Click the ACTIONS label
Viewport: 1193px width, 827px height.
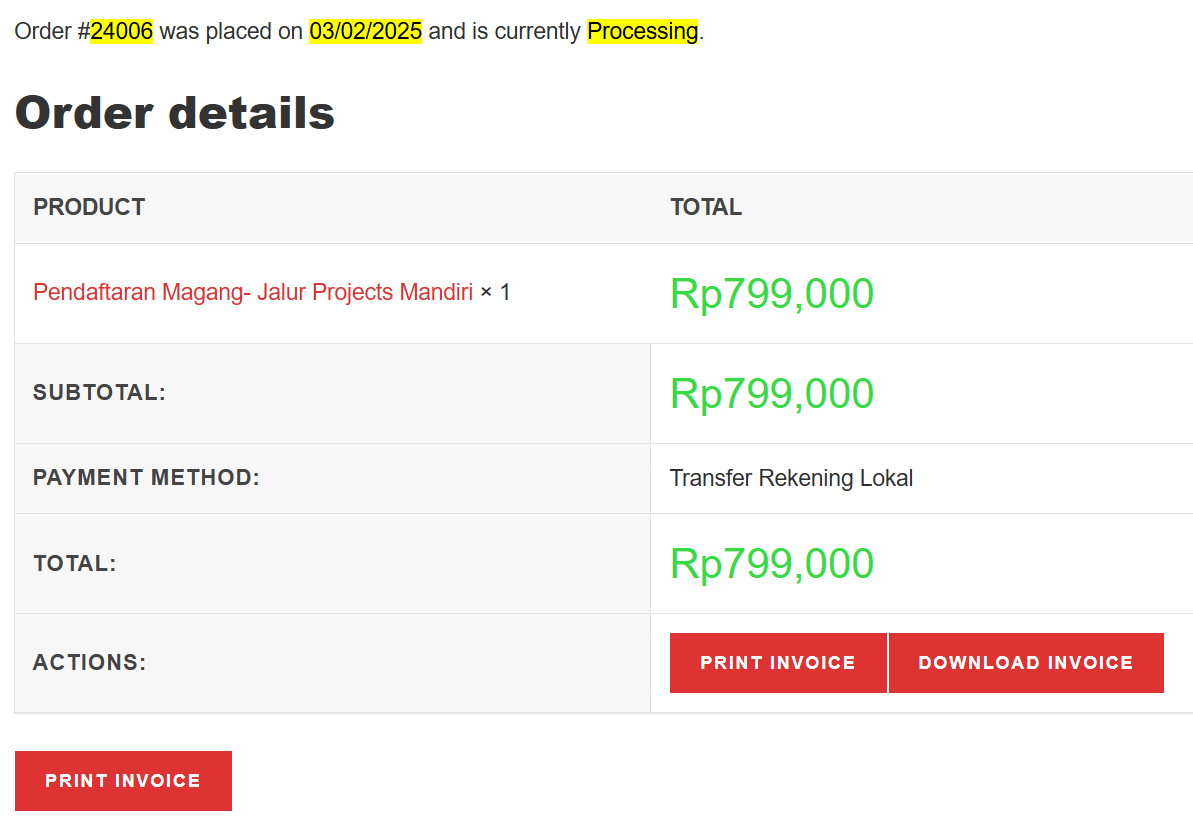89,662
